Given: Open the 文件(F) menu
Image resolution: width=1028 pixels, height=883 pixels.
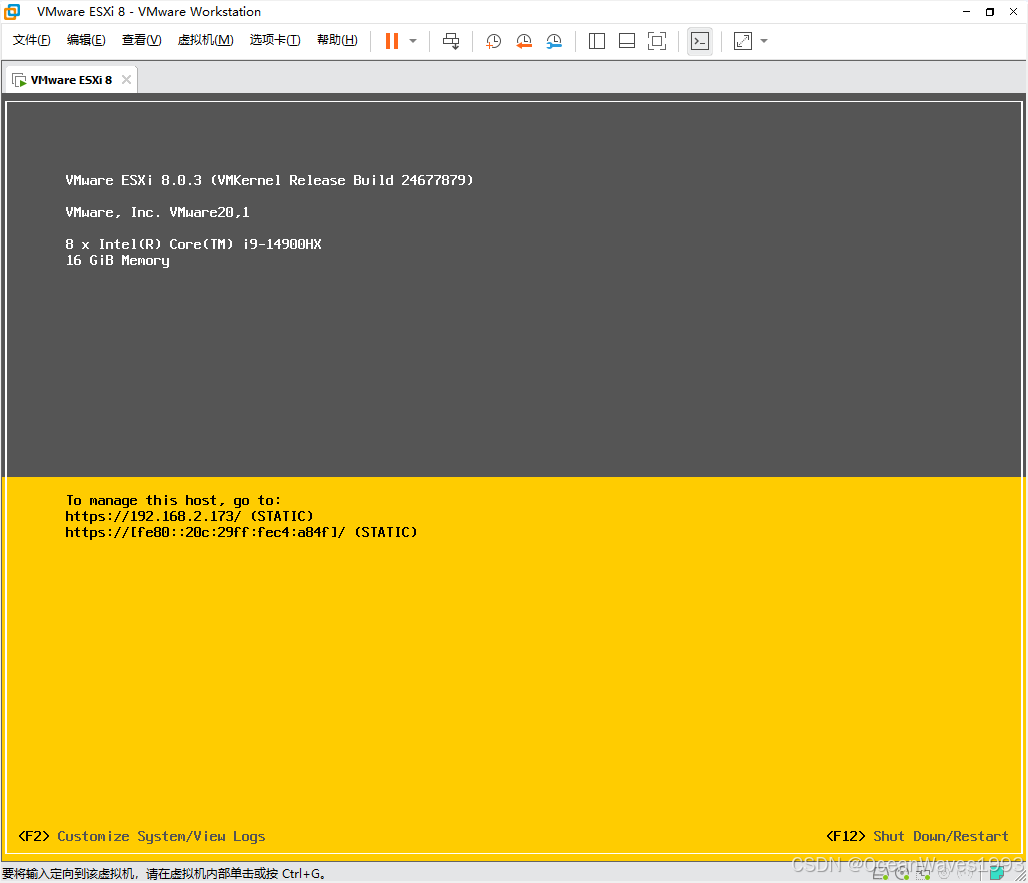Looking at the screenshot, I should tap(31, 40).
